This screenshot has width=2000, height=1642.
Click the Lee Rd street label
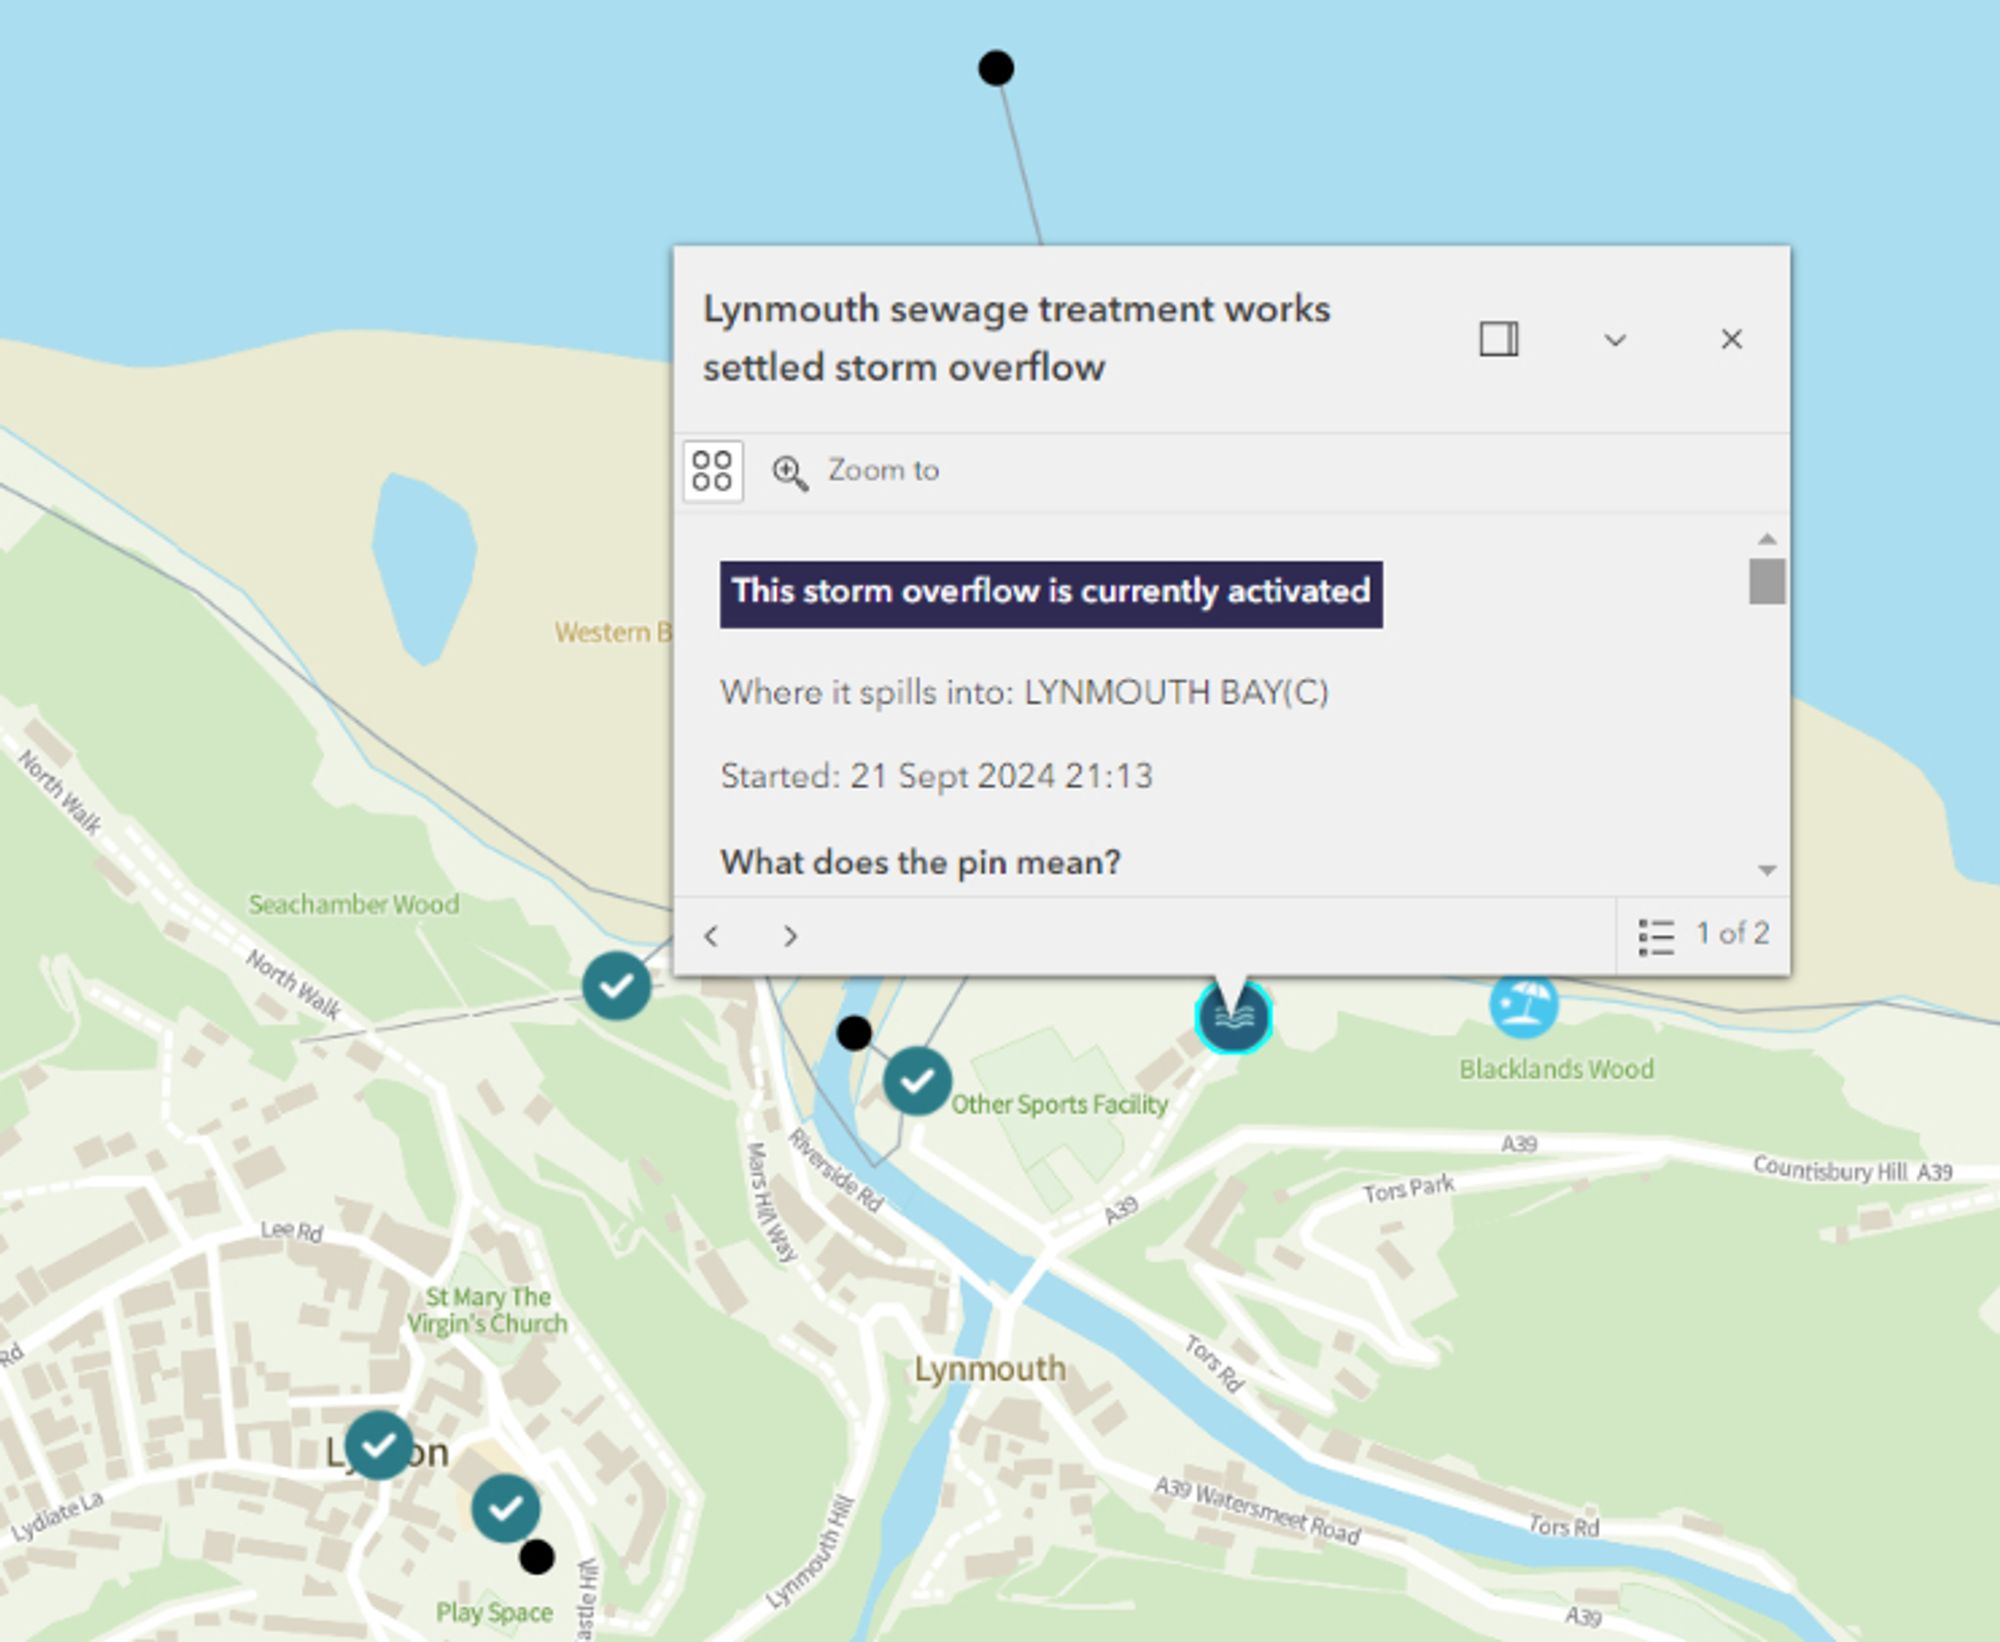tap(292, 1230)
